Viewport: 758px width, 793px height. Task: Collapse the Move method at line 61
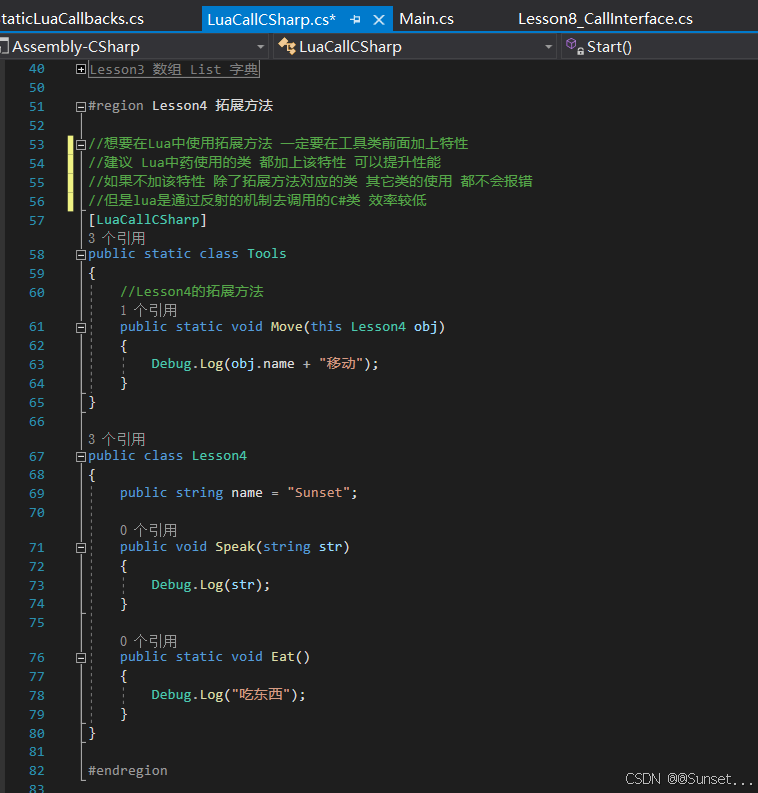tap(80, 328)
